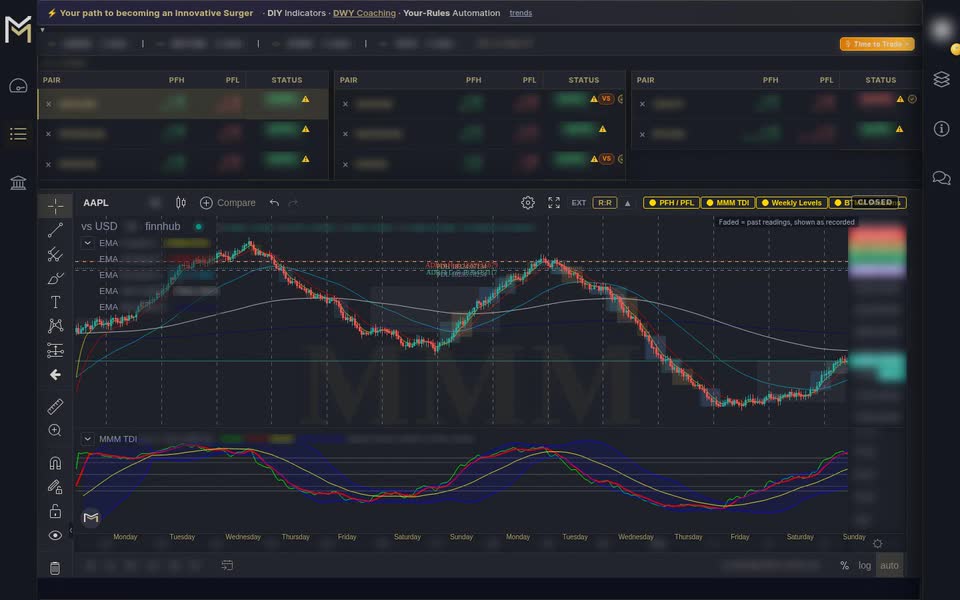Toggle hide all drawings eye icon
This screenshot has width=960, height=600.
click(x=55, y=535)
